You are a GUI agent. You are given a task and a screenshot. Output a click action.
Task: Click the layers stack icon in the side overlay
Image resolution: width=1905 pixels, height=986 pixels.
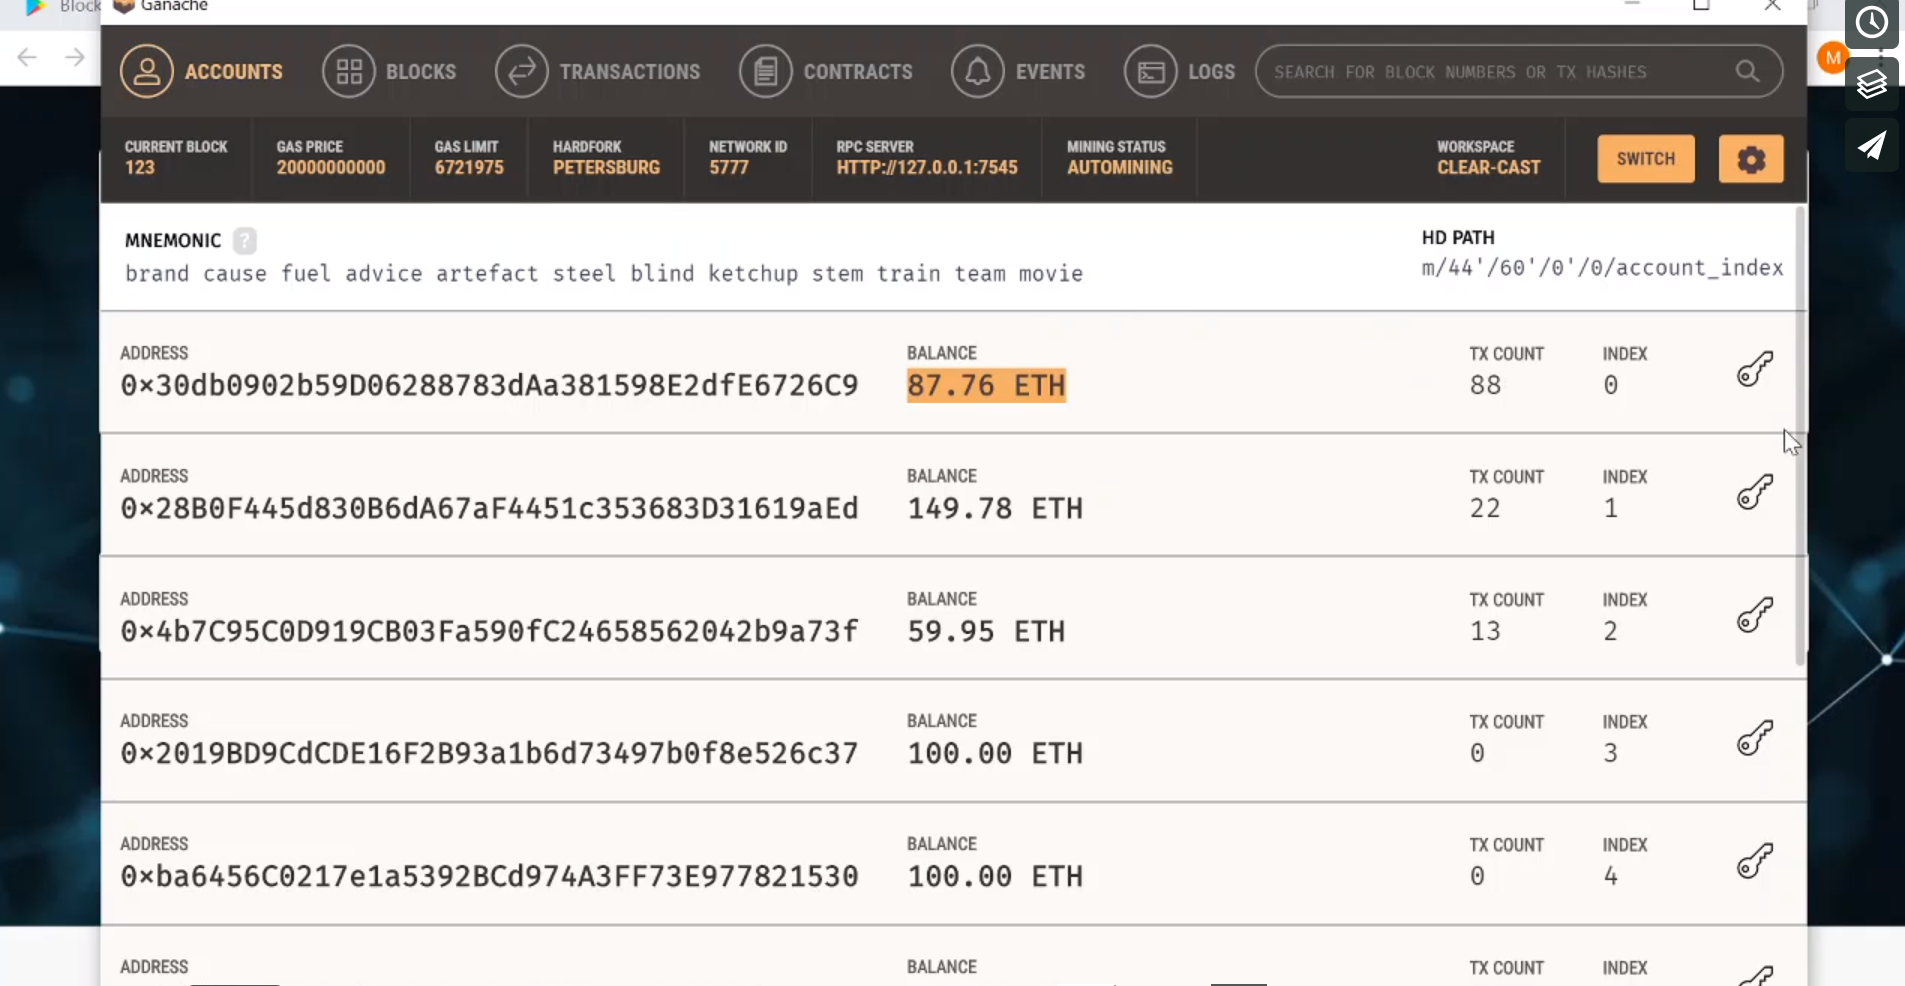1872,84
